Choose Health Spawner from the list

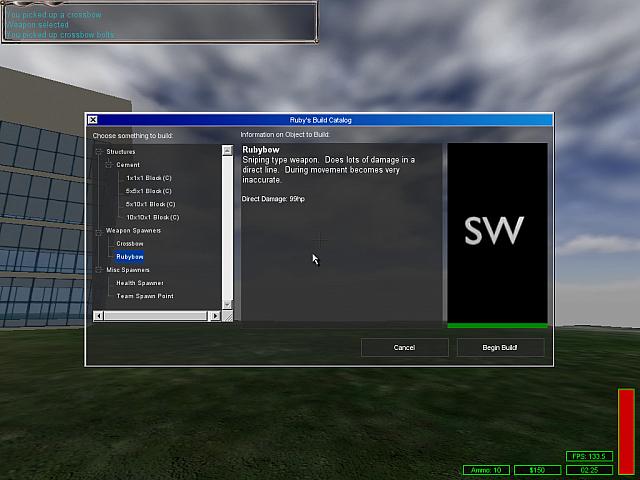[x=139, y=283]
